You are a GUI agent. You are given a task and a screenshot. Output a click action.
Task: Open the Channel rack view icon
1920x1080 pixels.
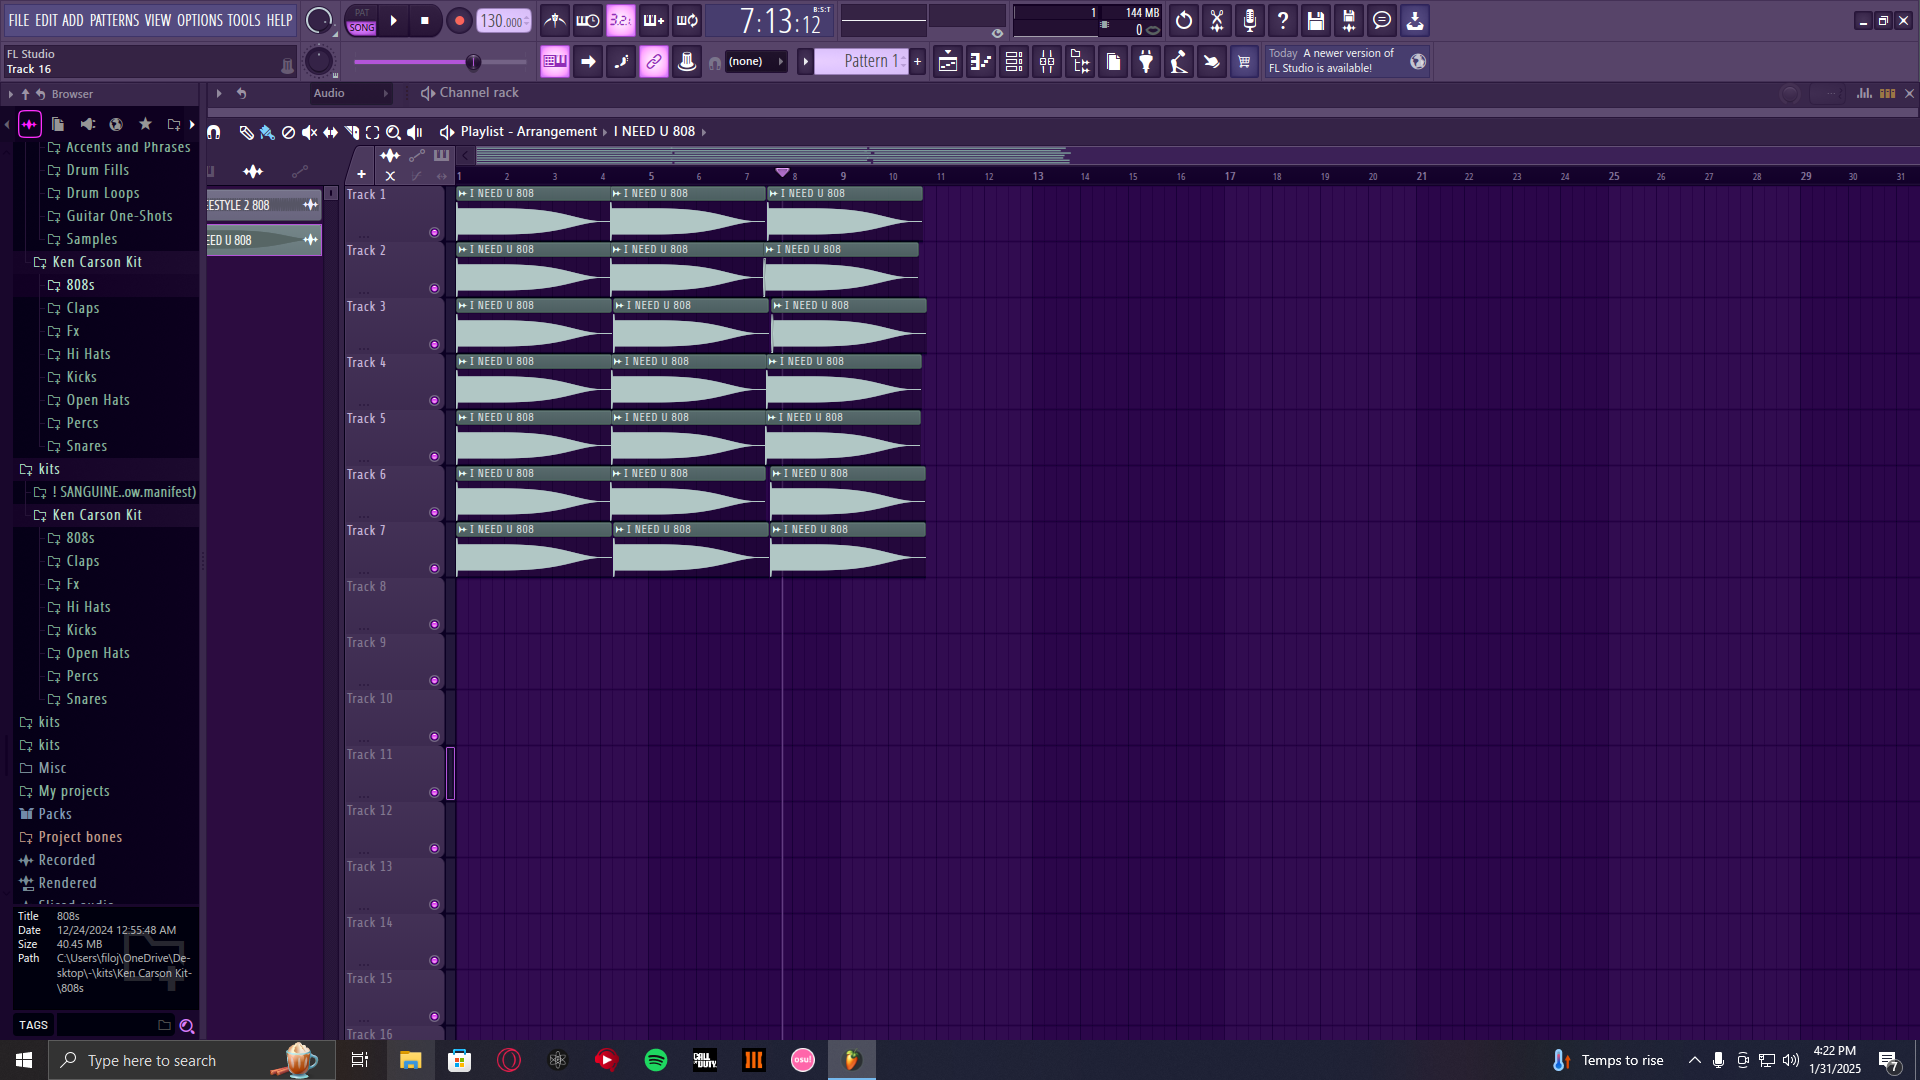(1014, 62)
